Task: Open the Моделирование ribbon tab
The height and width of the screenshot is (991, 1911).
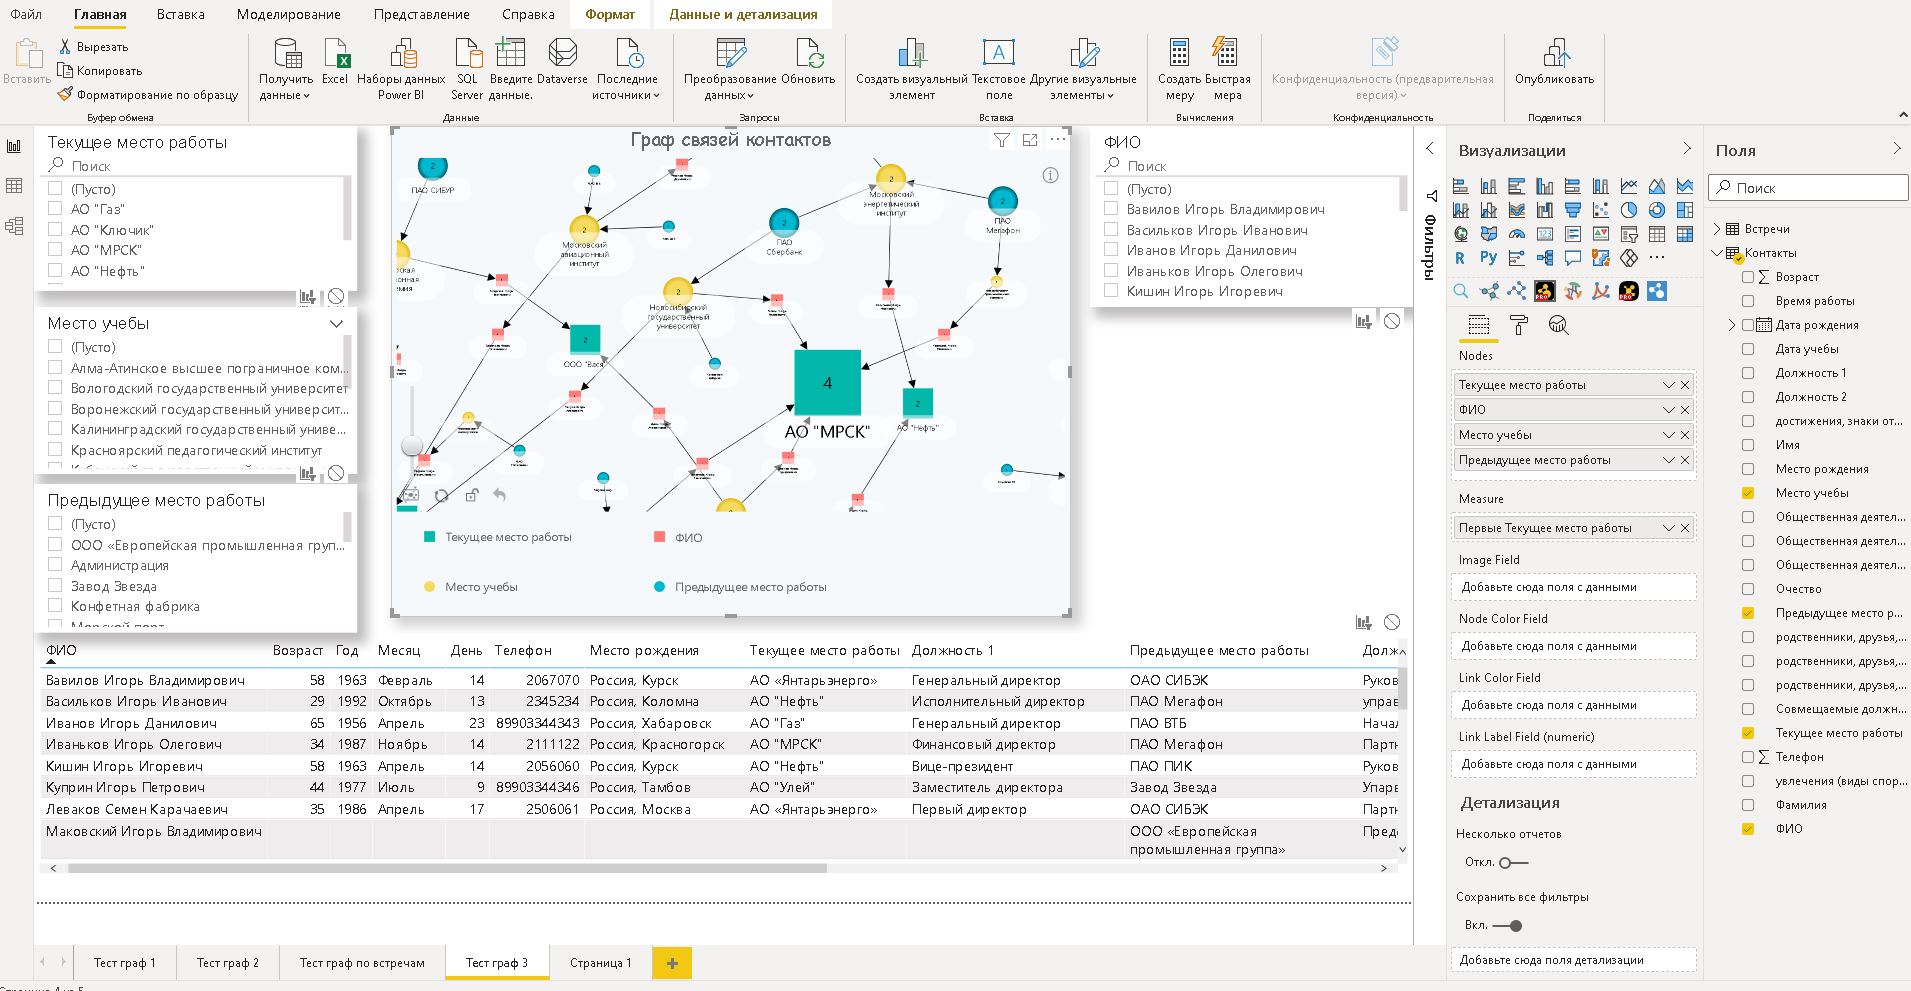Action: 289,14
